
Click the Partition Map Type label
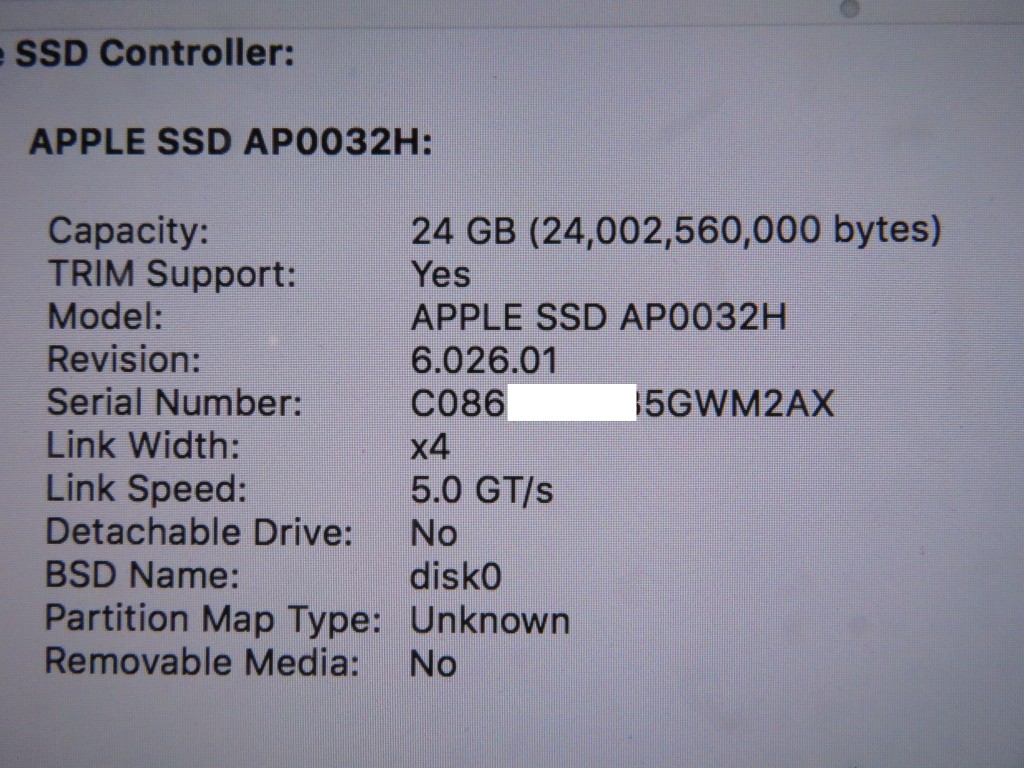point(213,619)
